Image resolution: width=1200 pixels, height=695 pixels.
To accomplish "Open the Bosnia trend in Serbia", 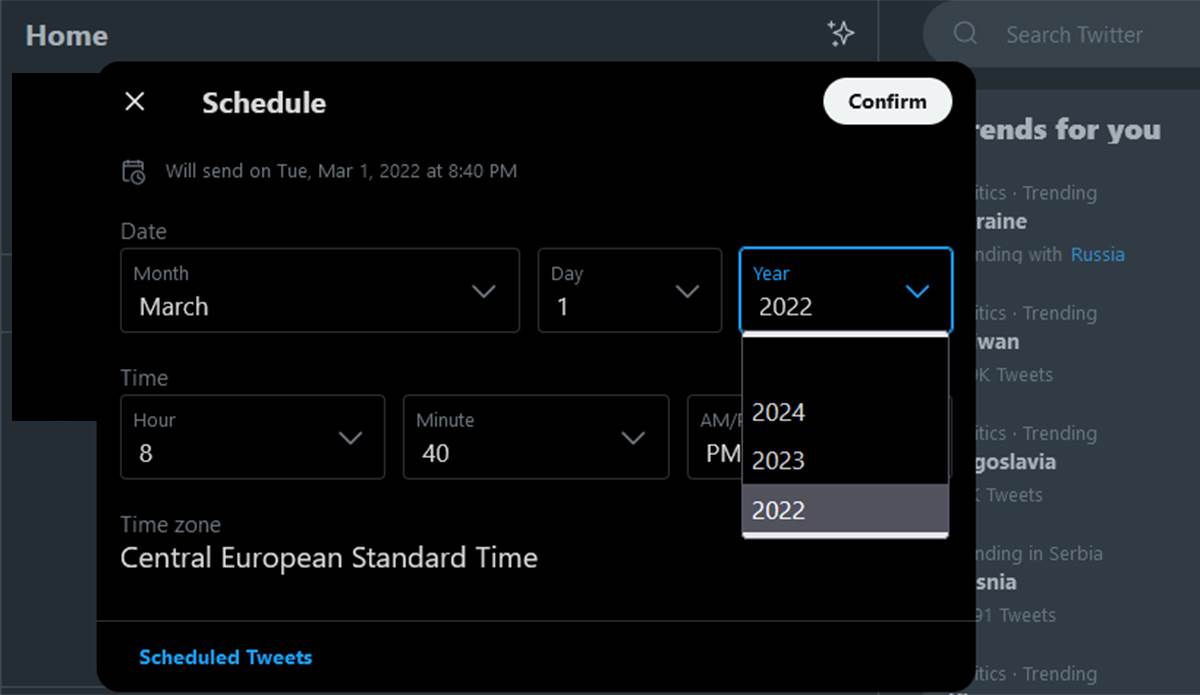I will (x=995, y=582).
